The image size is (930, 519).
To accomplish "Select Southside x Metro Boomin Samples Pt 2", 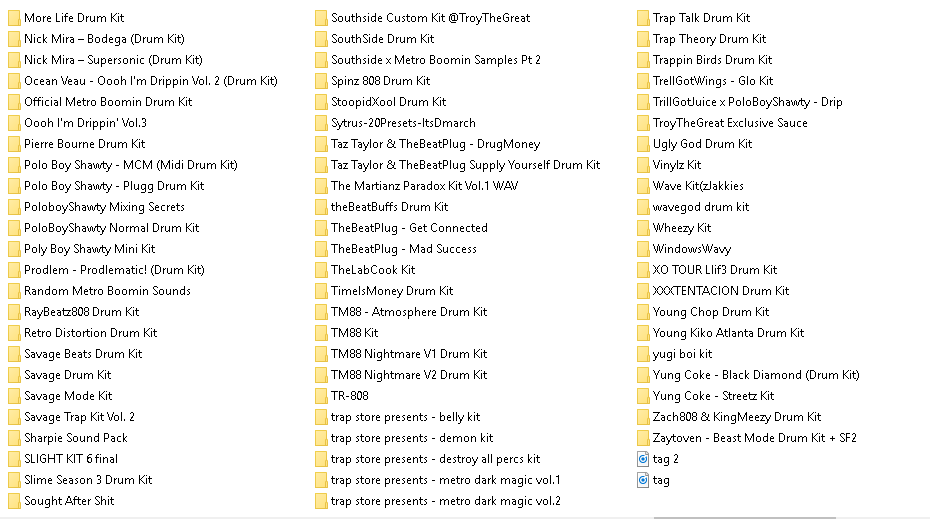I will pyautogui.click(x=428, y=60).
